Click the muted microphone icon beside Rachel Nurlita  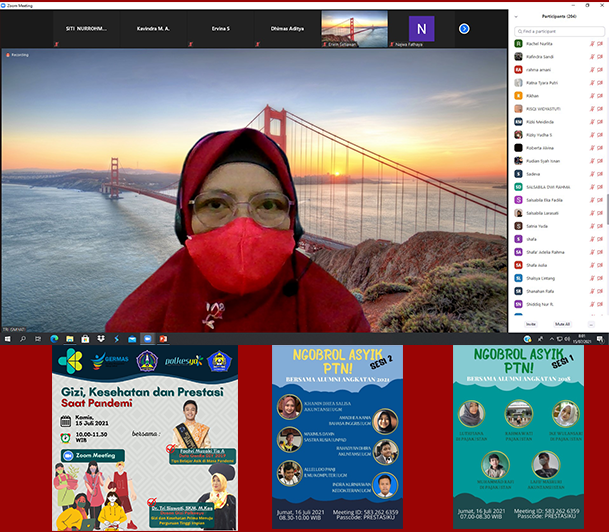(591, 45)
